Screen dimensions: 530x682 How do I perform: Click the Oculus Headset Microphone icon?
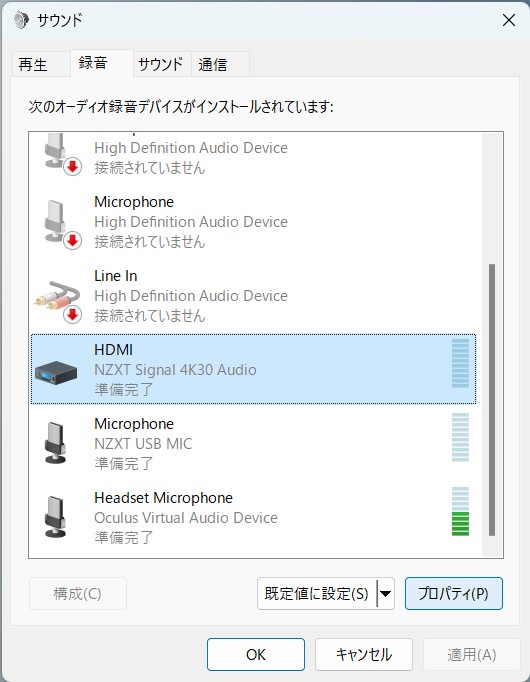coord(55,517)
